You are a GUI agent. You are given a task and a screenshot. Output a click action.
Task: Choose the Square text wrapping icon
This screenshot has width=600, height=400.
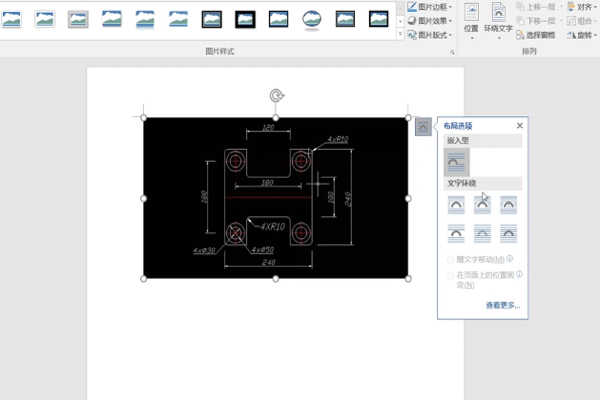coord(456,204)
